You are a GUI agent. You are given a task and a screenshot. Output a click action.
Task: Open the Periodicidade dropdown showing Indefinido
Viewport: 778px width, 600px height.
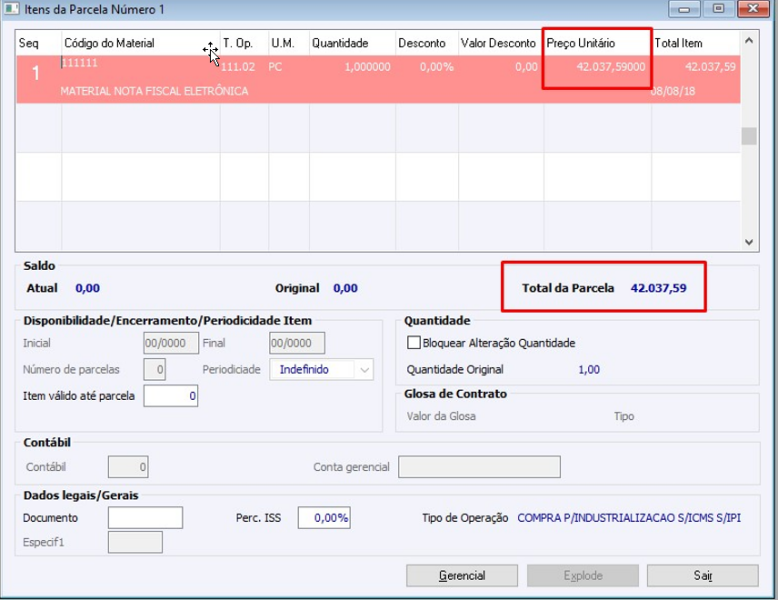(322, 370)
